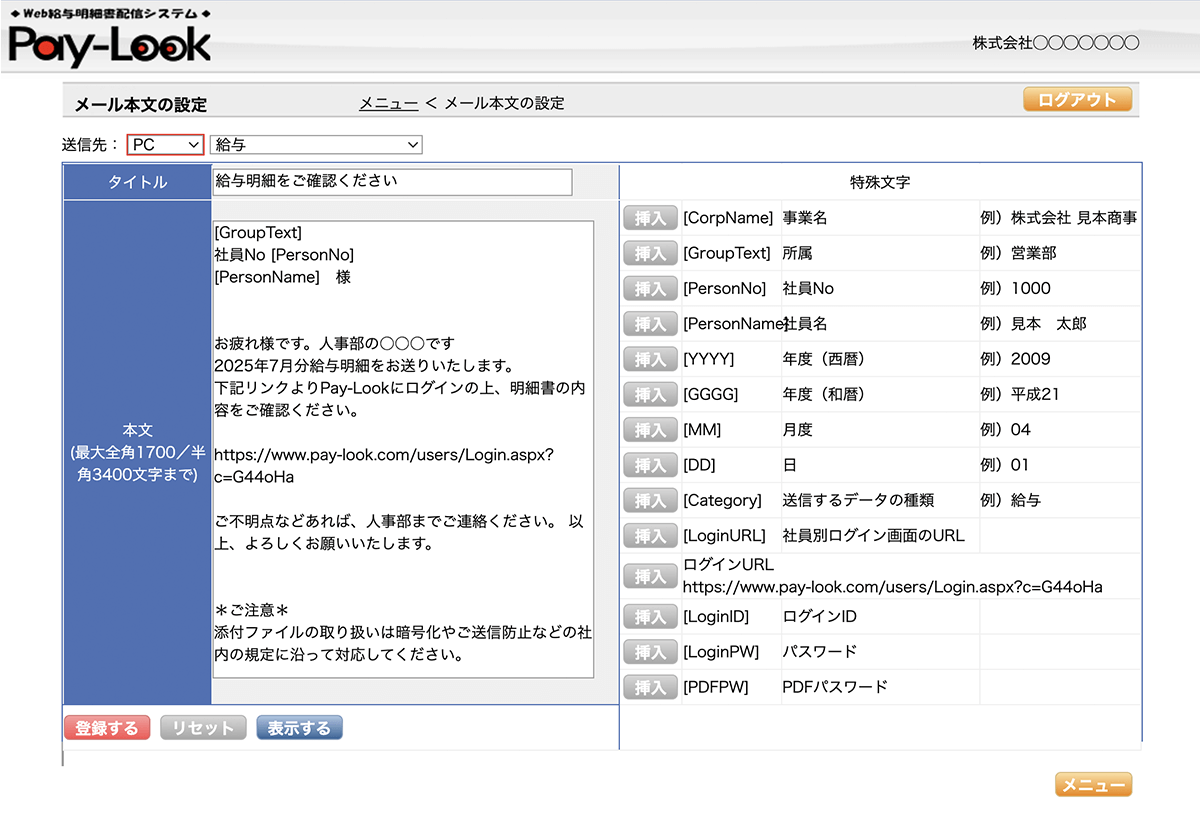1200x814 pixels.
Task: Insert the [LoginURL] placeholder
Action: (650, 536)
